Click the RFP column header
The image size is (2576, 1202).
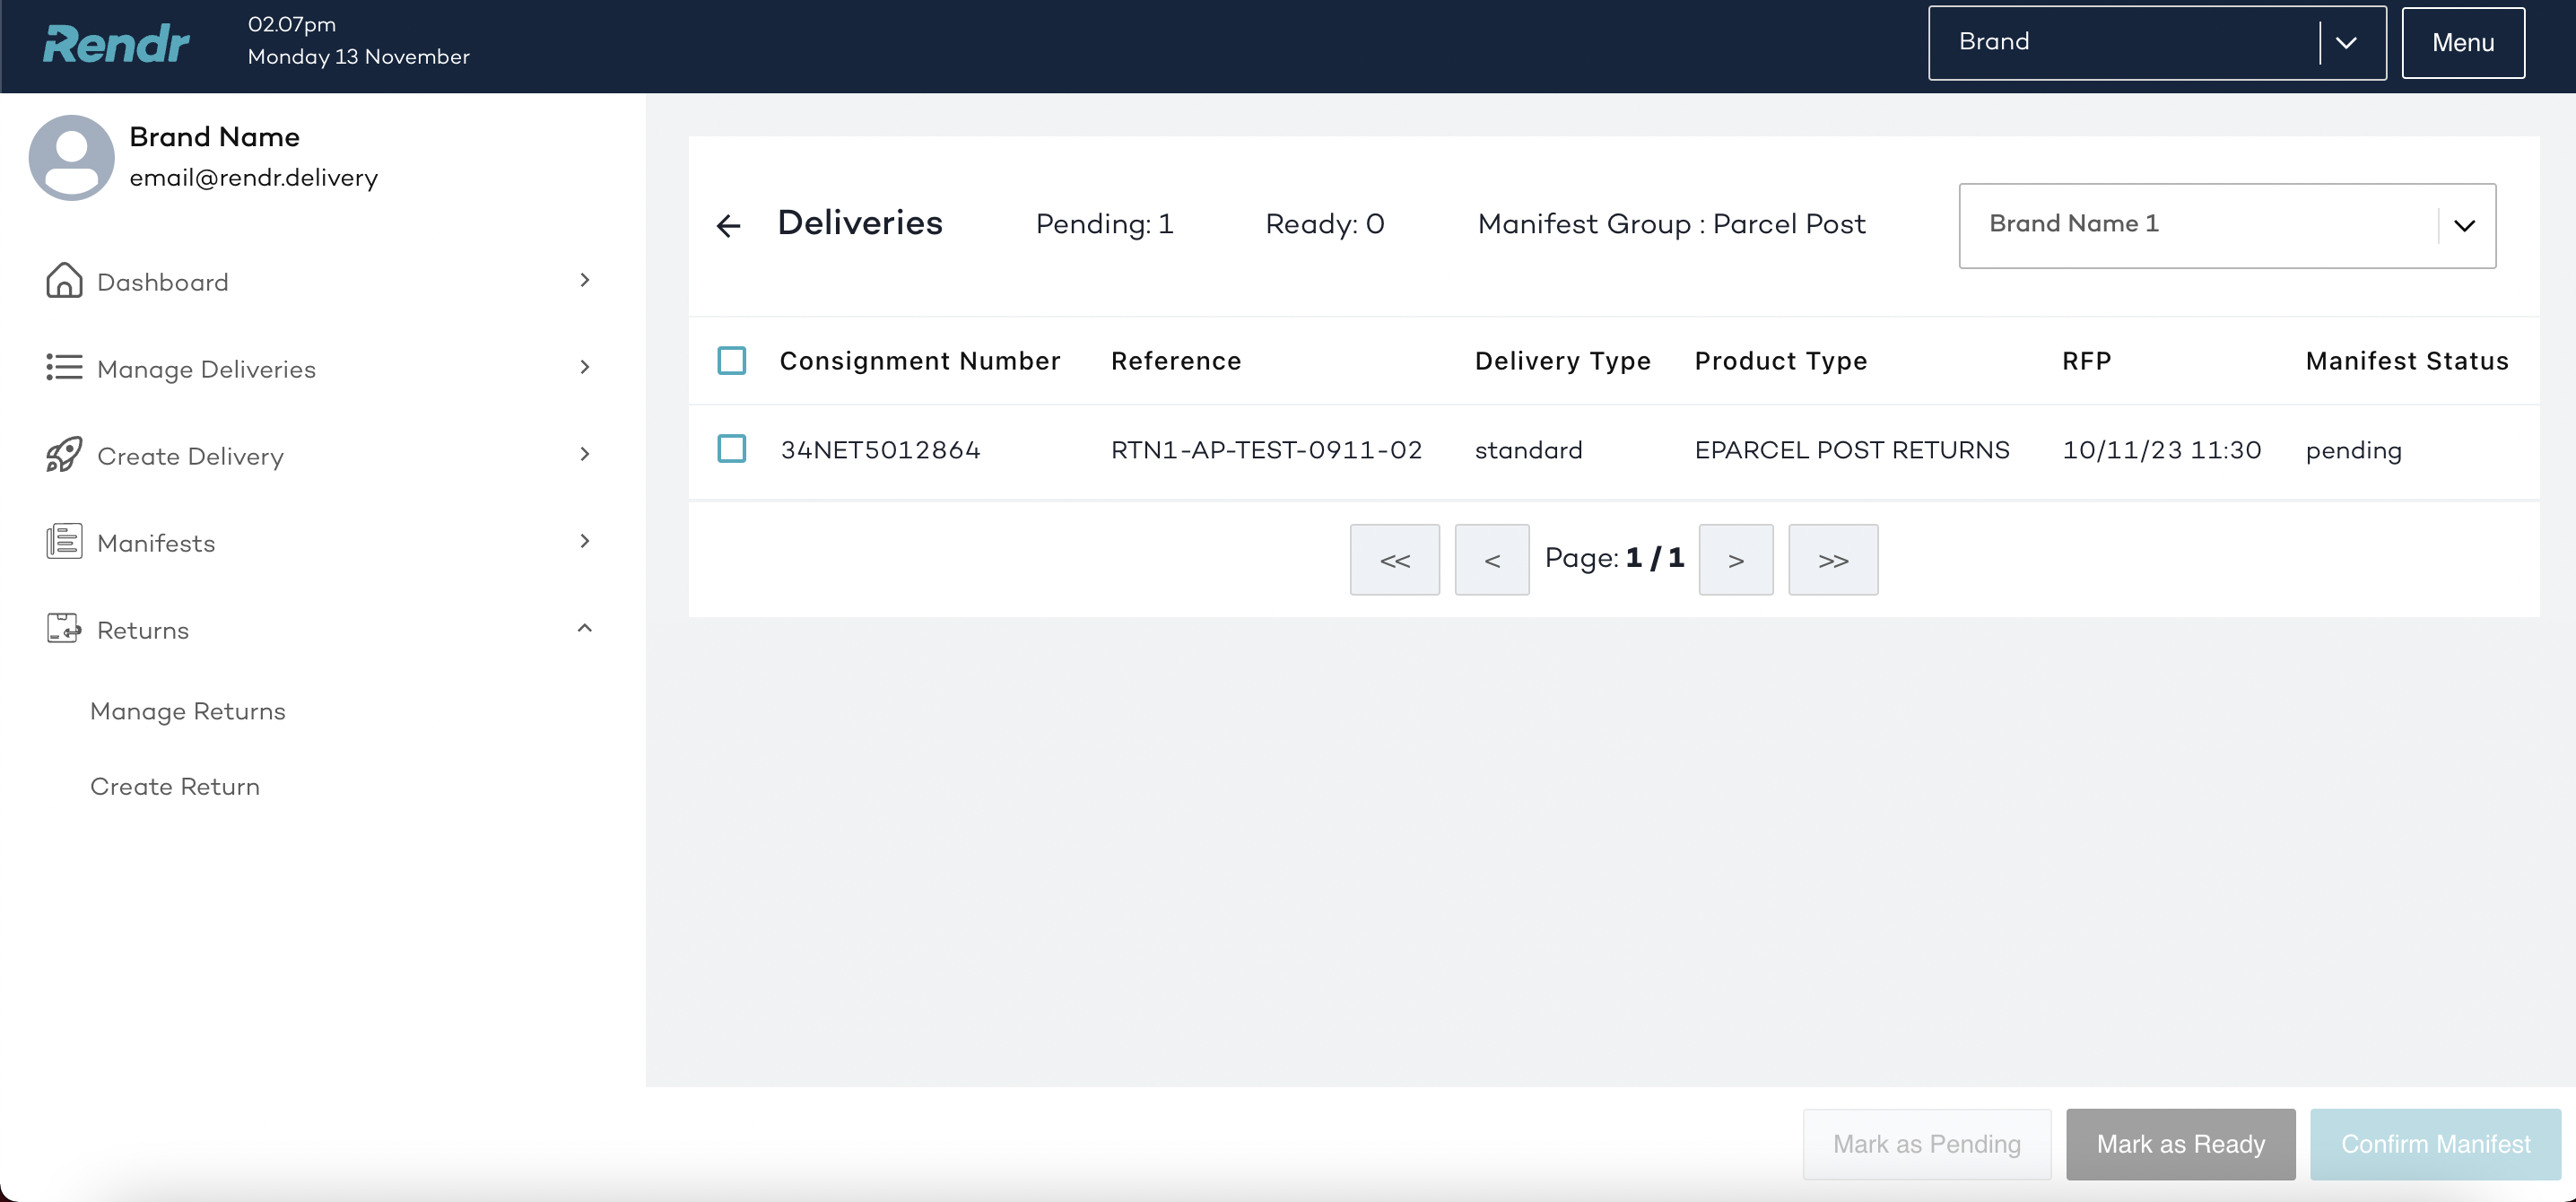click(2087, 361)
